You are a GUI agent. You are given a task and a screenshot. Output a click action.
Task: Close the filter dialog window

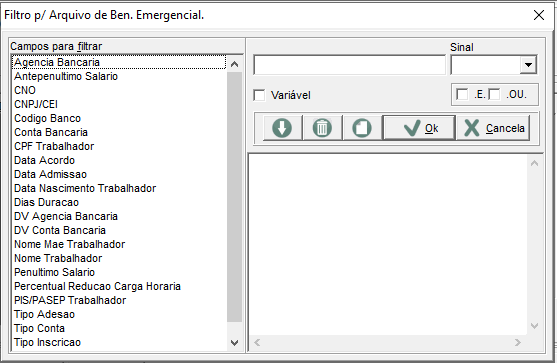(539, 15)
